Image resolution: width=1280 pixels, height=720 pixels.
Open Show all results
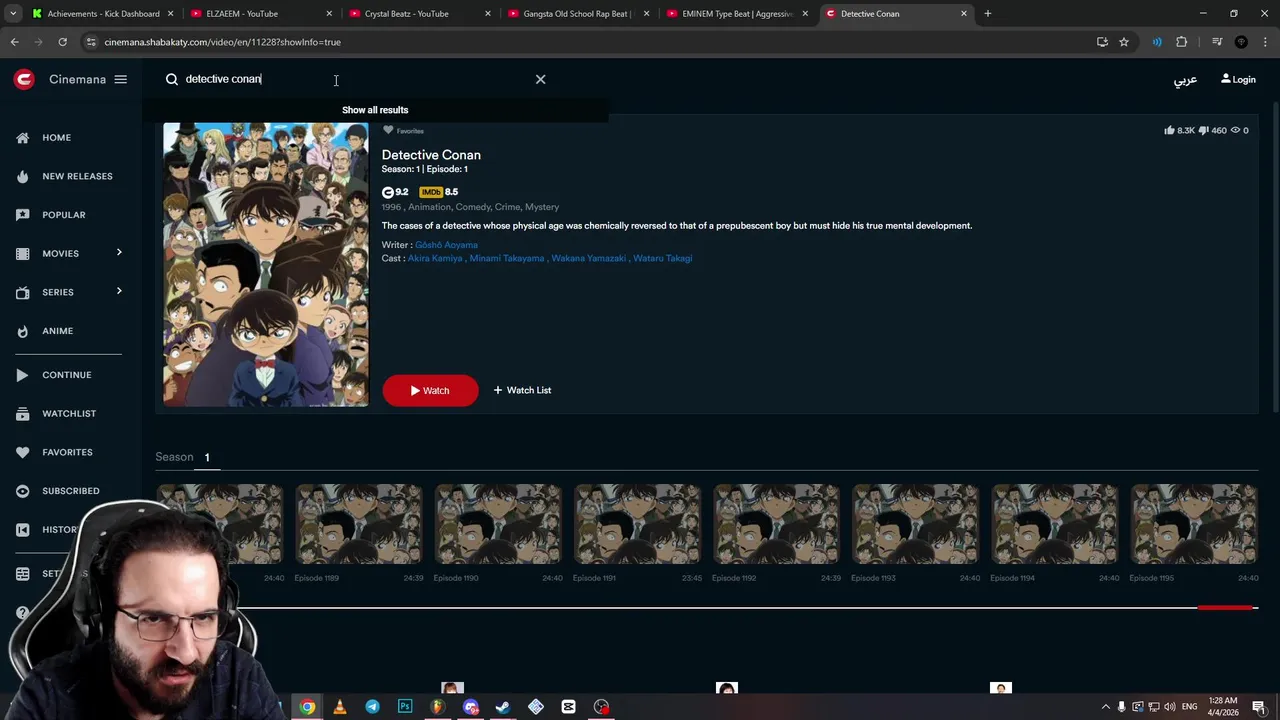click(x=375, y=110)
